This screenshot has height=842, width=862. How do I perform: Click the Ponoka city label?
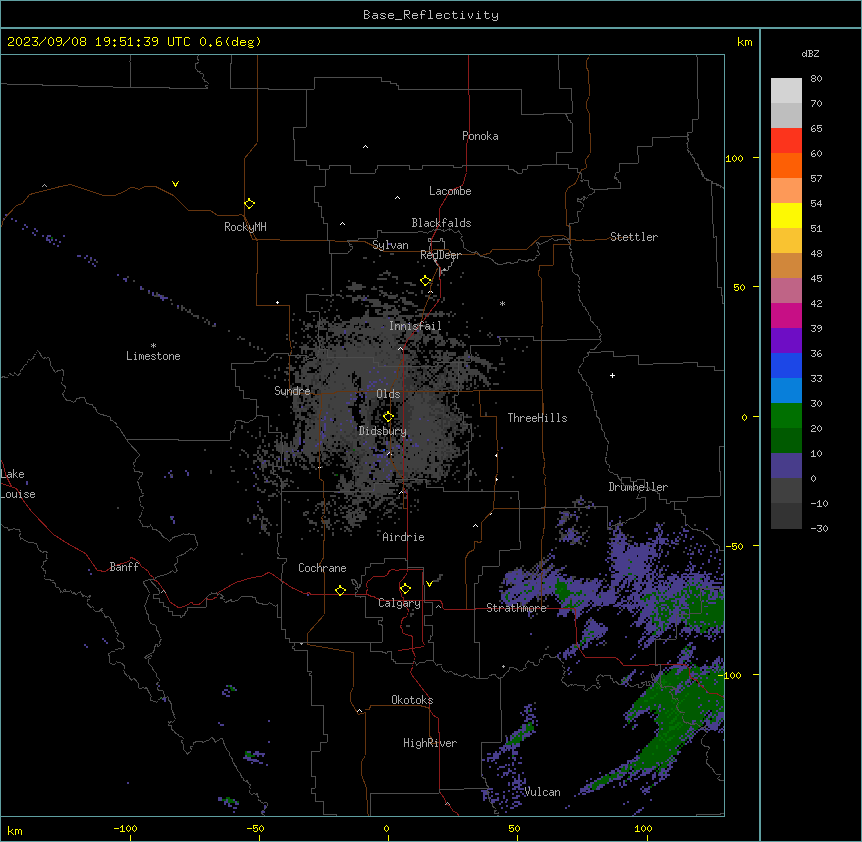pos(480,136)
